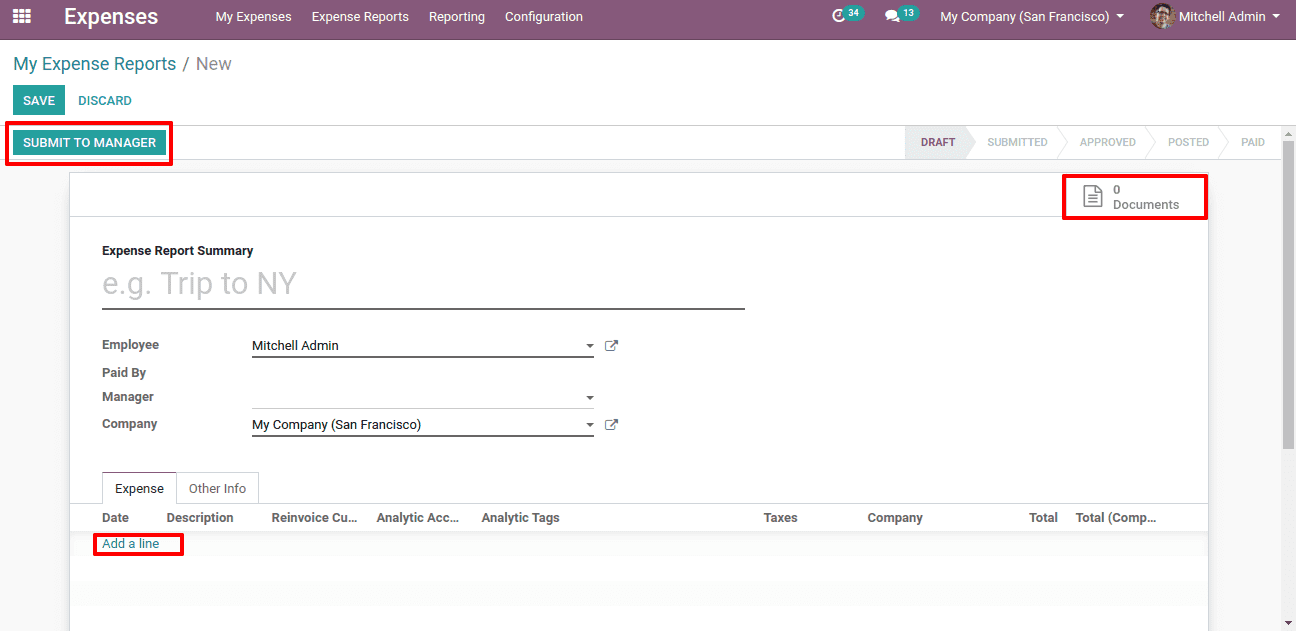Open the Configuration menu
Image resolution: width=1296 pixels, height=631 pixels.
[x=544, y=17]
